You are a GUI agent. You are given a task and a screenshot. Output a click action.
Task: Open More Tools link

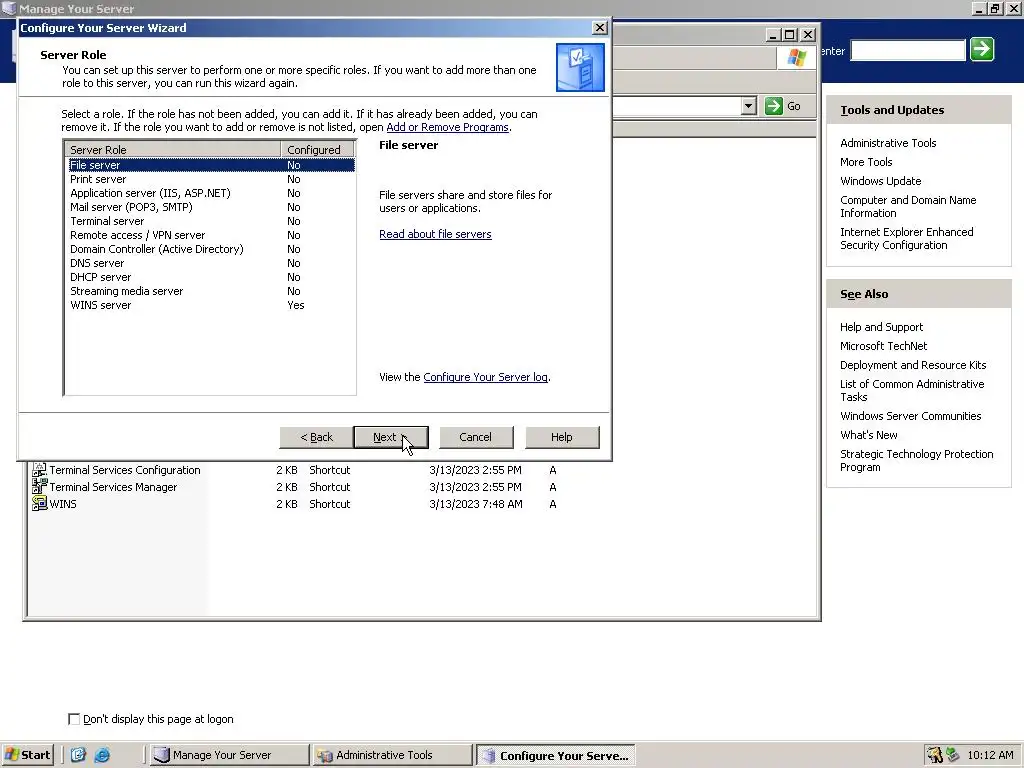(x=866, y=161)
